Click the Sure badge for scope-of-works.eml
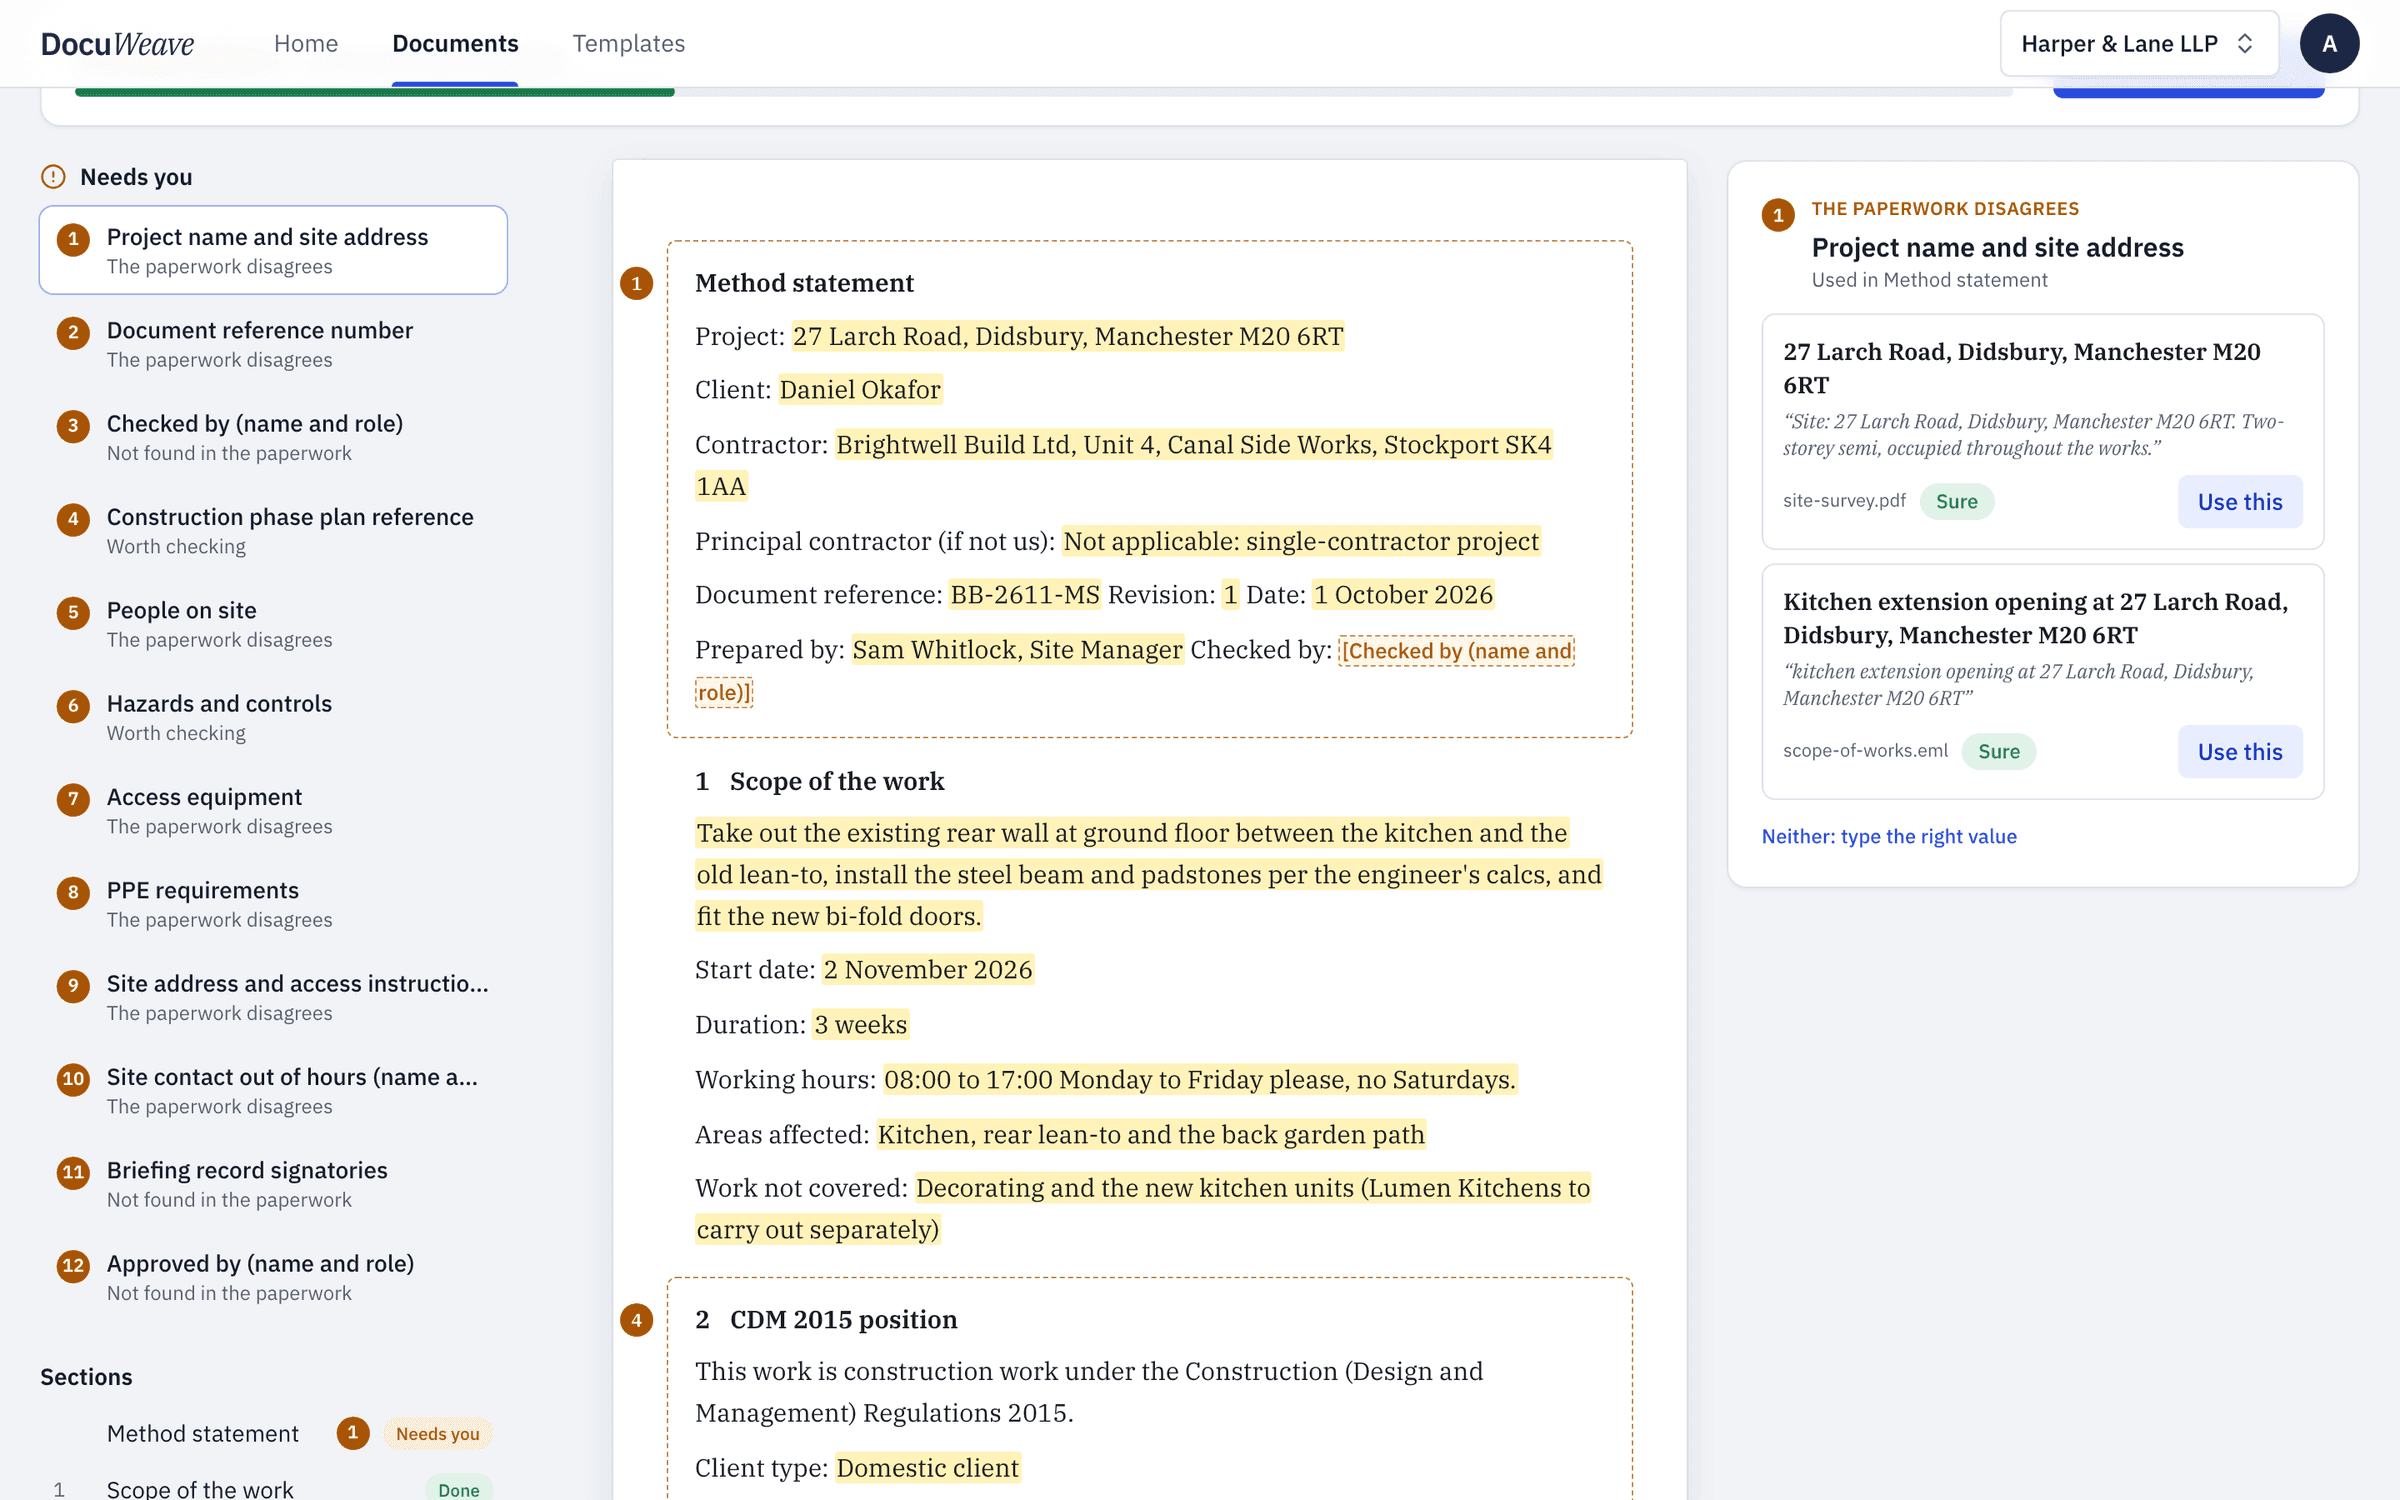 coord(1998,752)
